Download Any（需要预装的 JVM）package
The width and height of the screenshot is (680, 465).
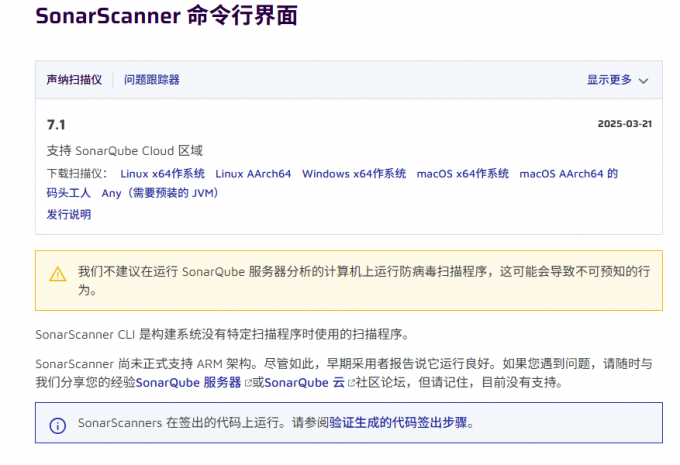click(x=160, y=193)
